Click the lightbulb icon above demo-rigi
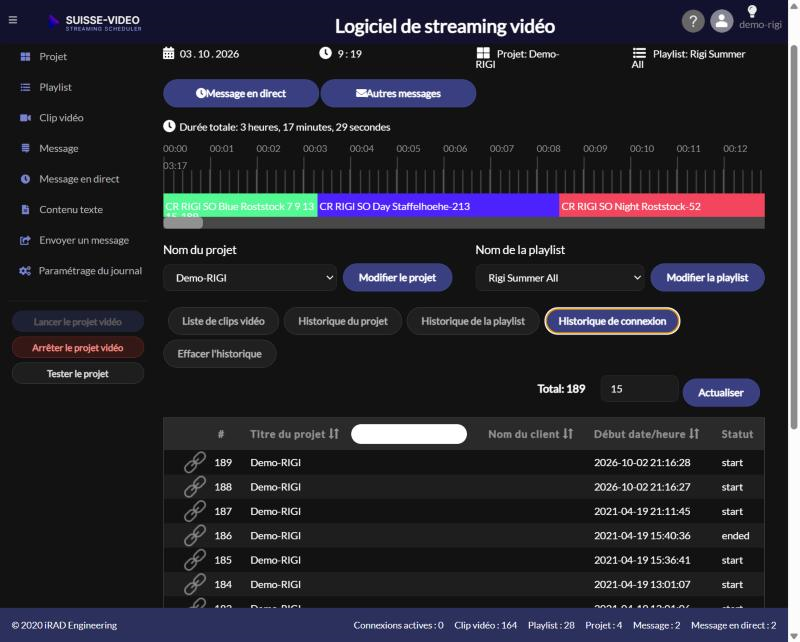The image size is (800, 642). coord(752,11)
